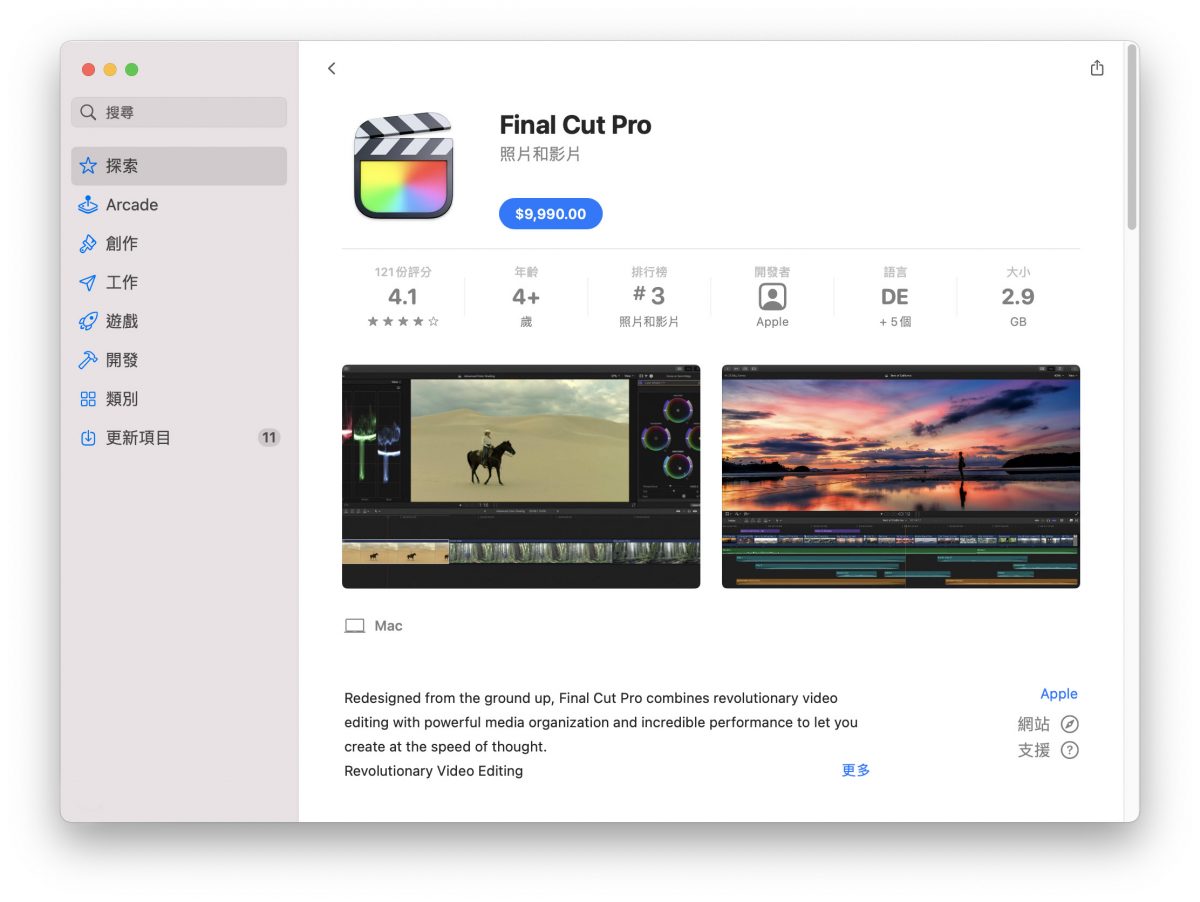Click 'Revolutionary Video Editing' text
This screenshot has height=902, width=1200.
pyautogui.click(x=433, y=771)
